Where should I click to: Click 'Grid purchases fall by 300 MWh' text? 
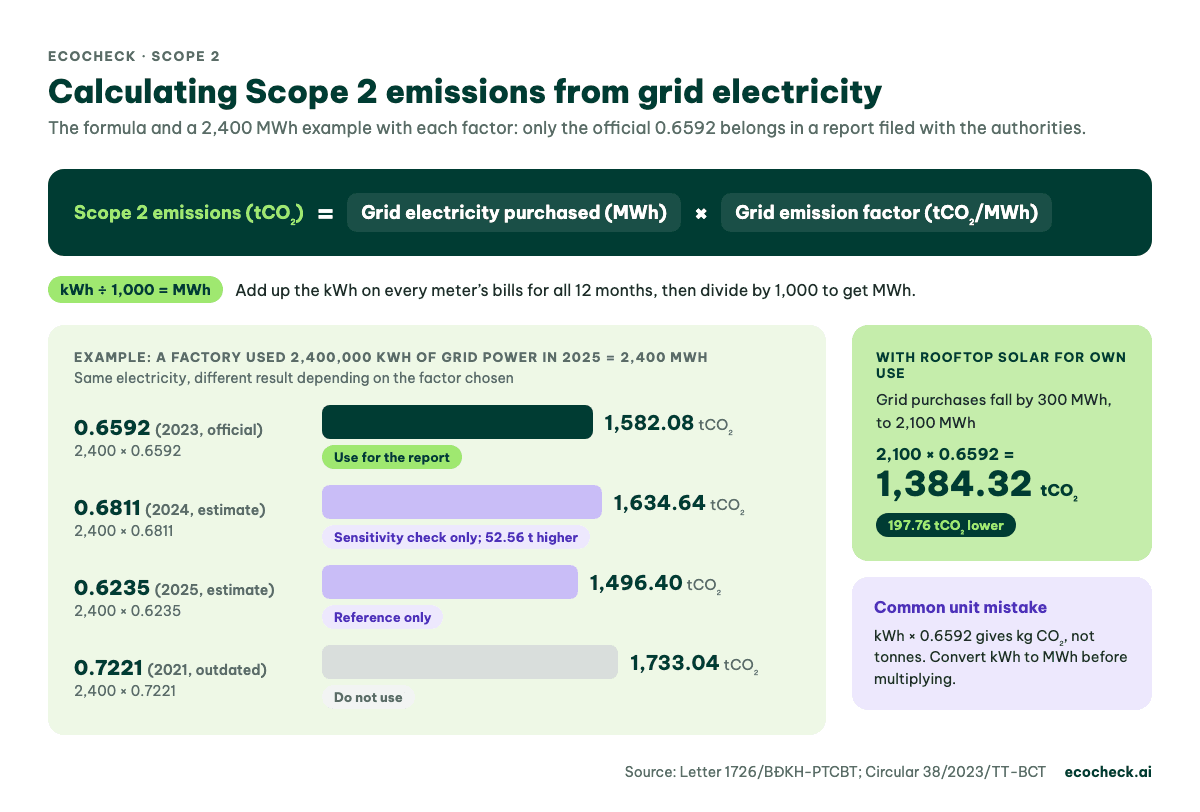point(993,411)
